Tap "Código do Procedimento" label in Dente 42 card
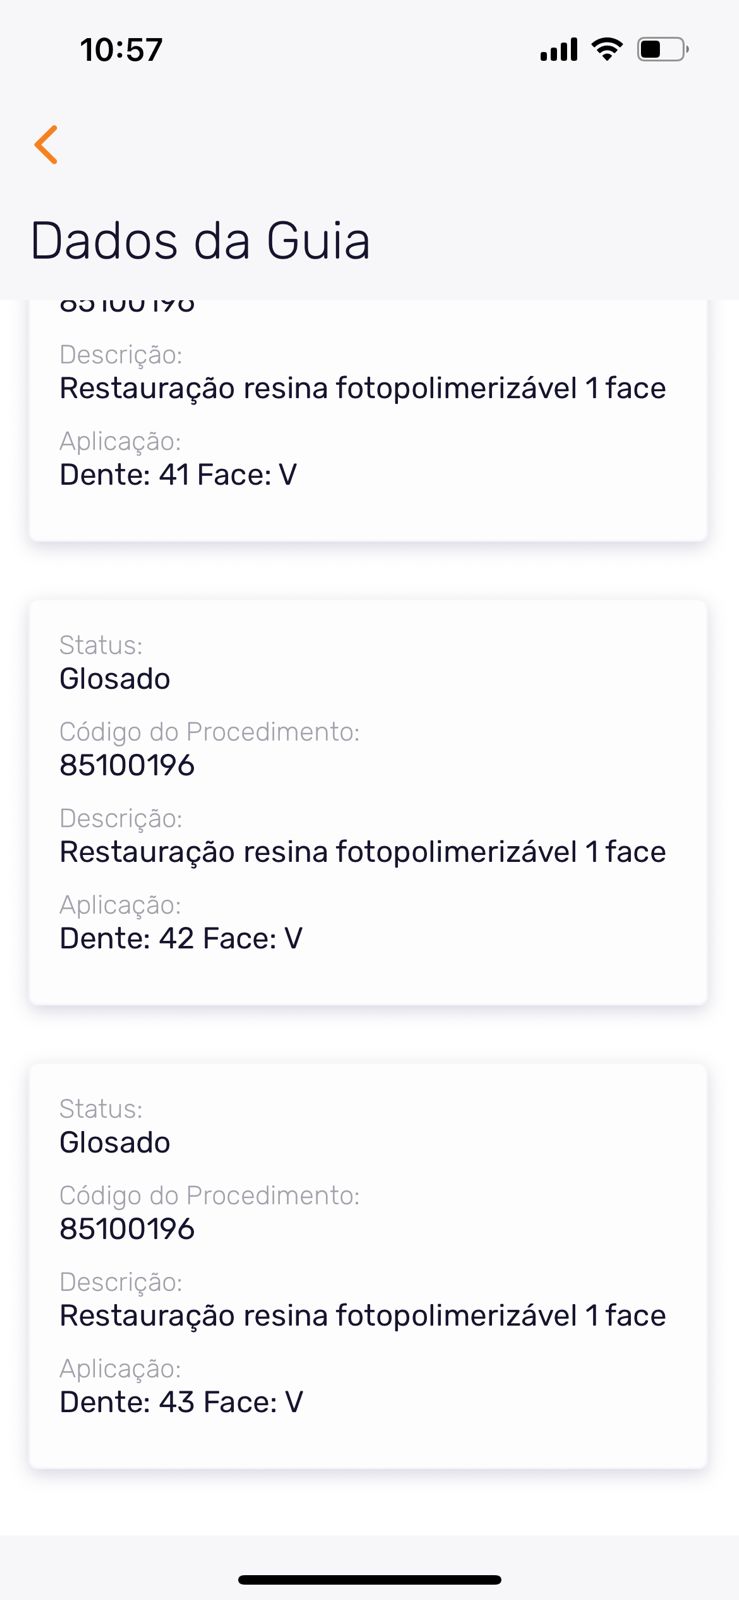Screen dimensions: 739x1600 209,732
